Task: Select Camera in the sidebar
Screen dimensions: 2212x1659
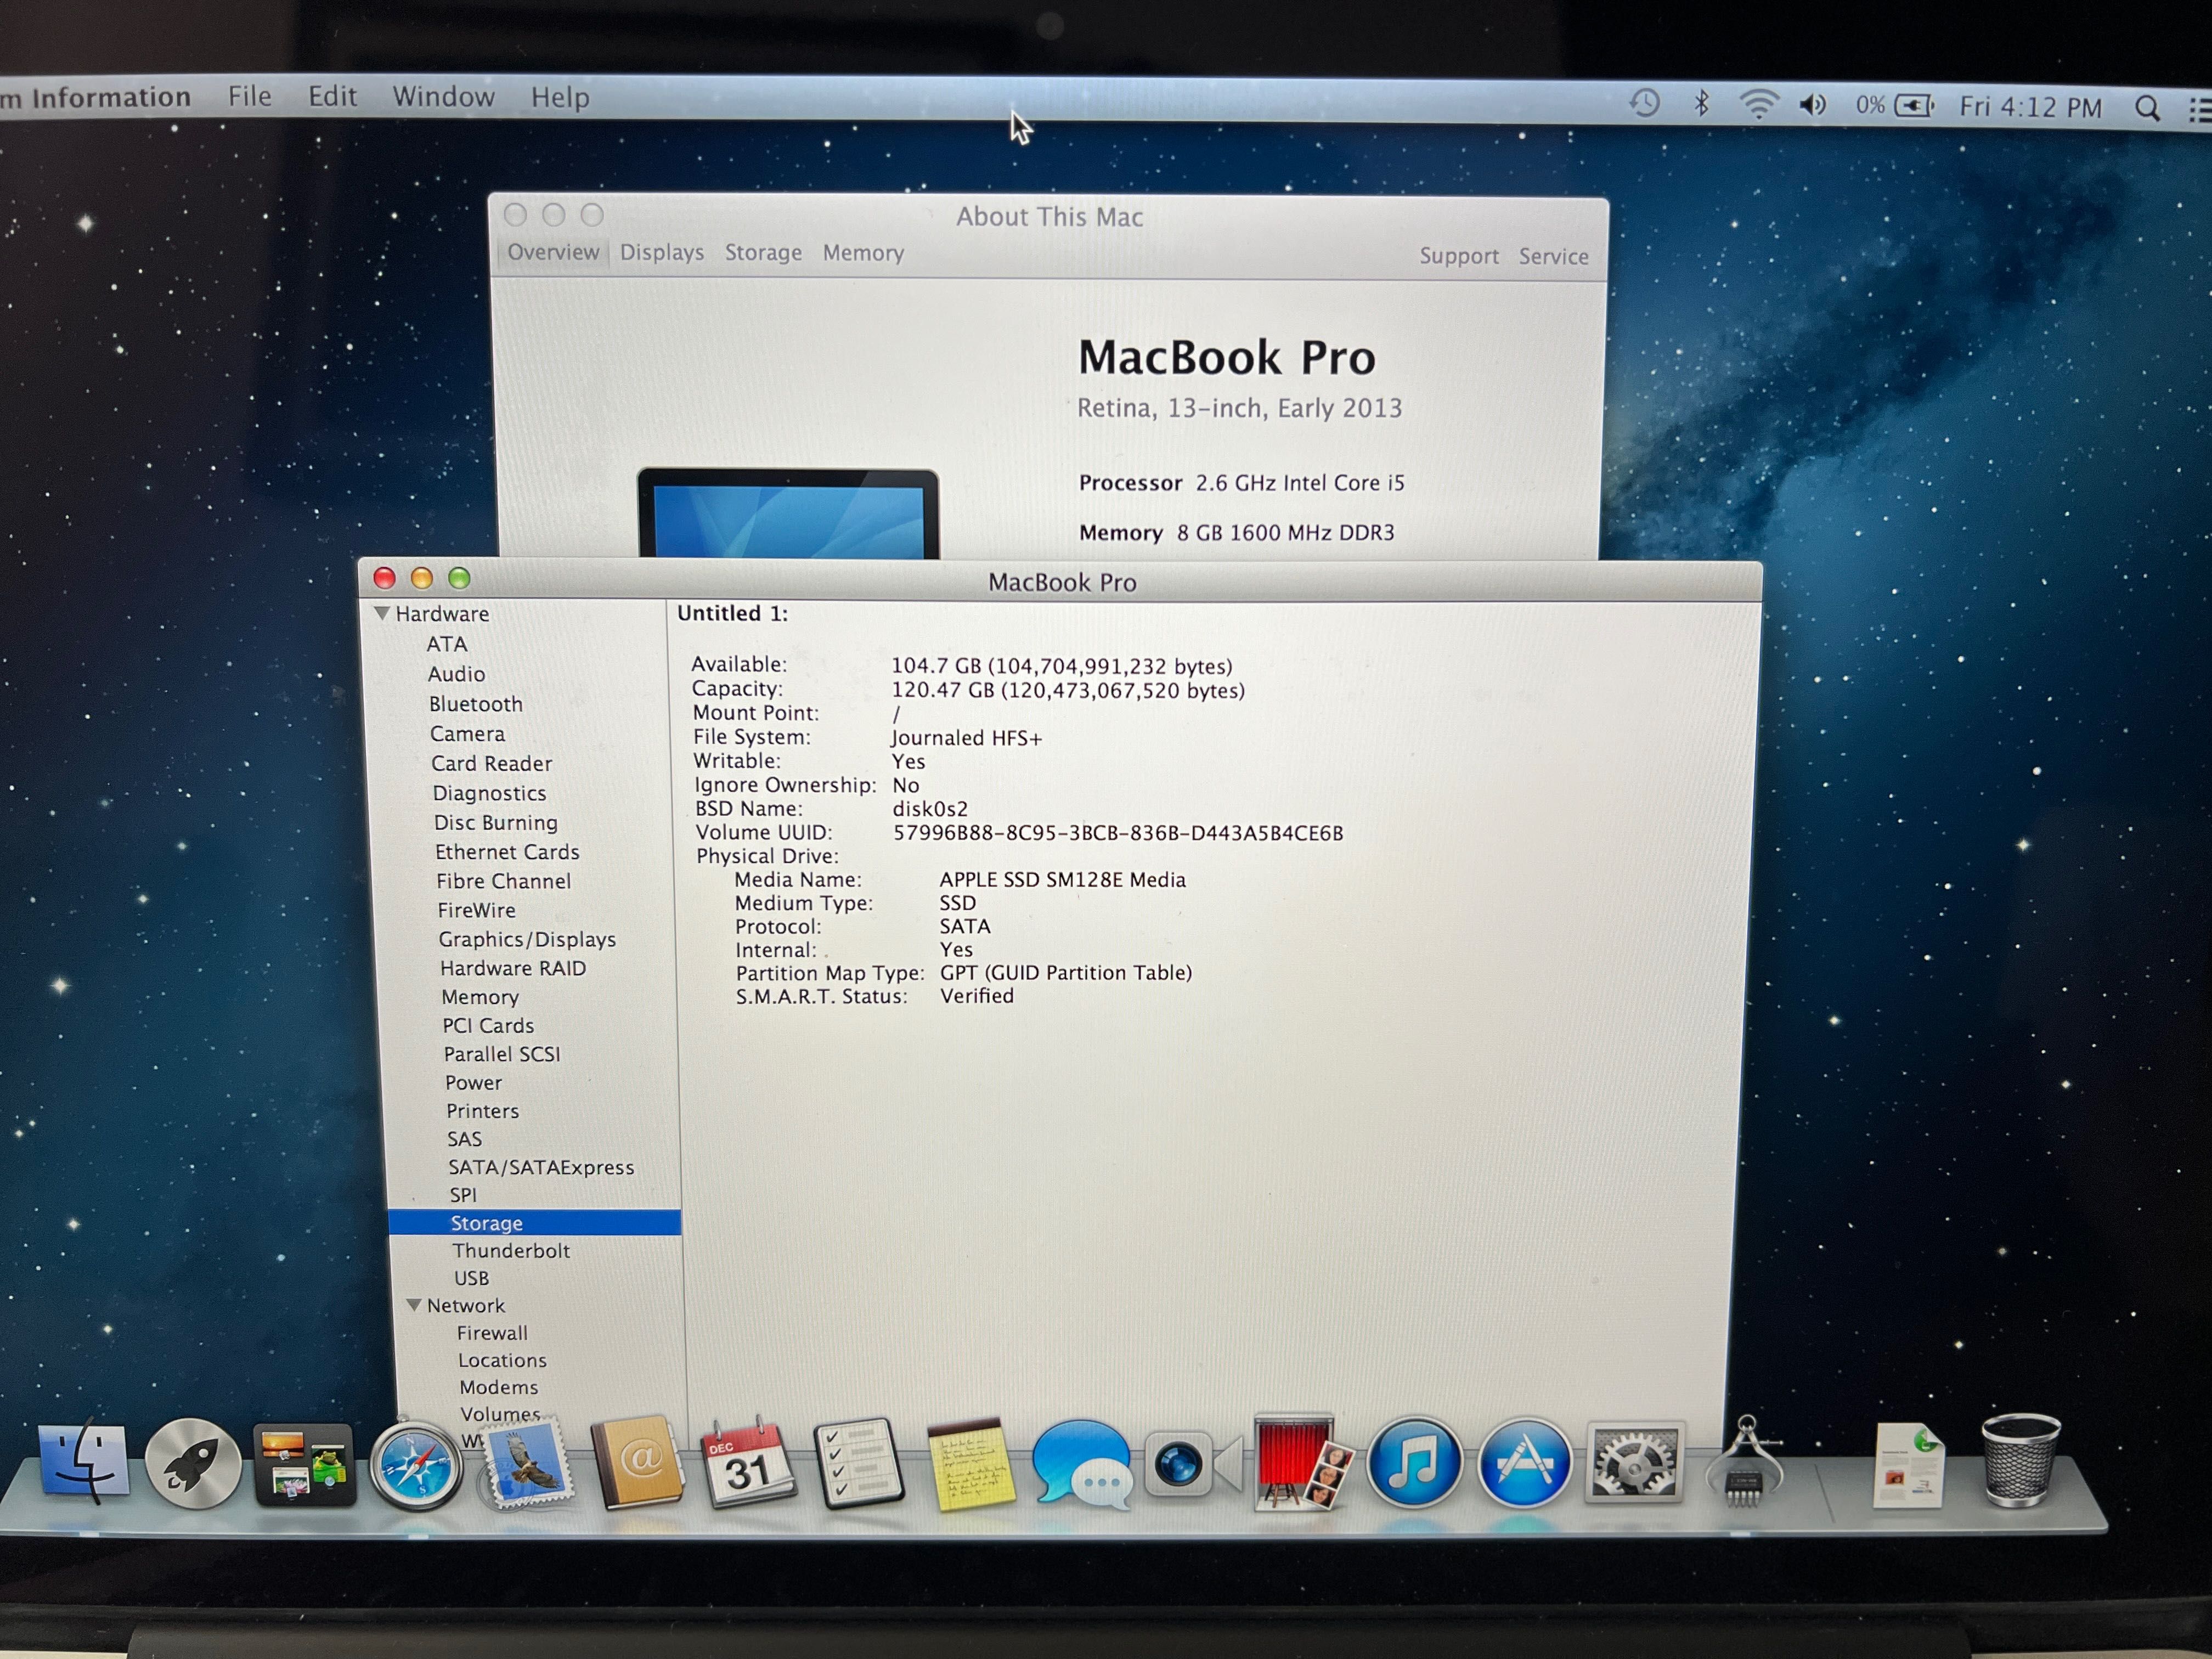Action: coord(467,734)
